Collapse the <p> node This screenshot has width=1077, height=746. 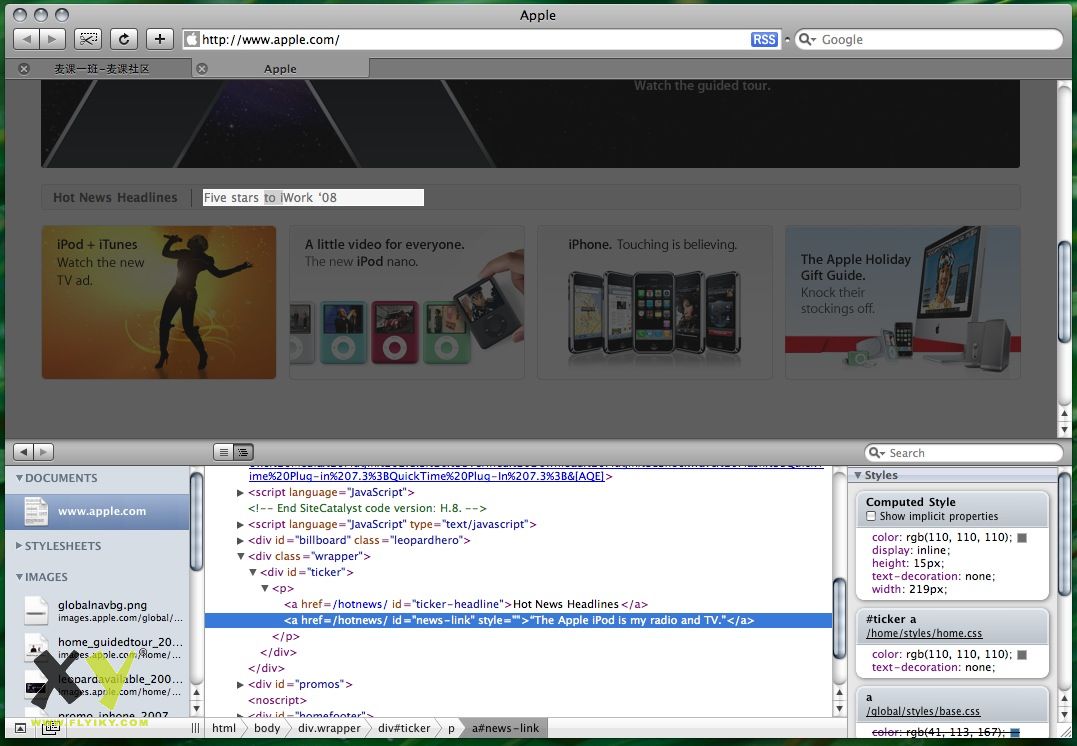264,589
